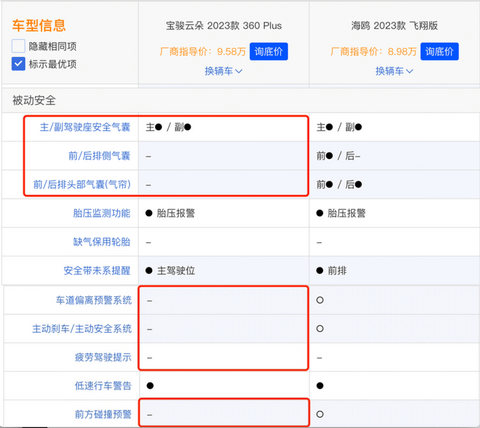Image resolution: width=480 pixels, height=428 pixels.
Task: Click 询底价 button for 海鸥 飞翔版
Action: click(439, 52)
